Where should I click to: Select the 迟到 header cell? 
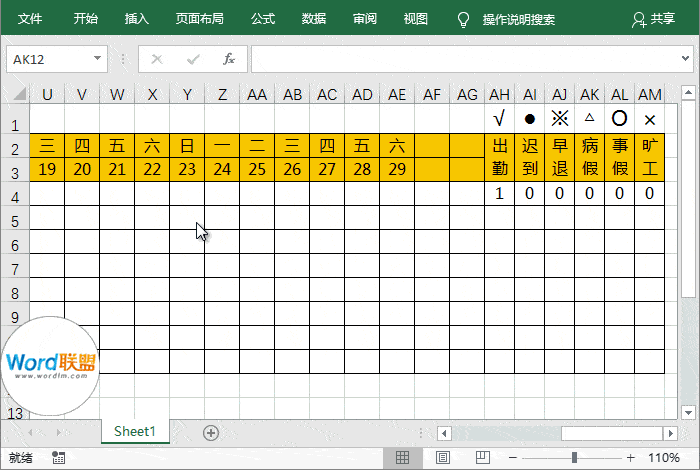(529, 157)
